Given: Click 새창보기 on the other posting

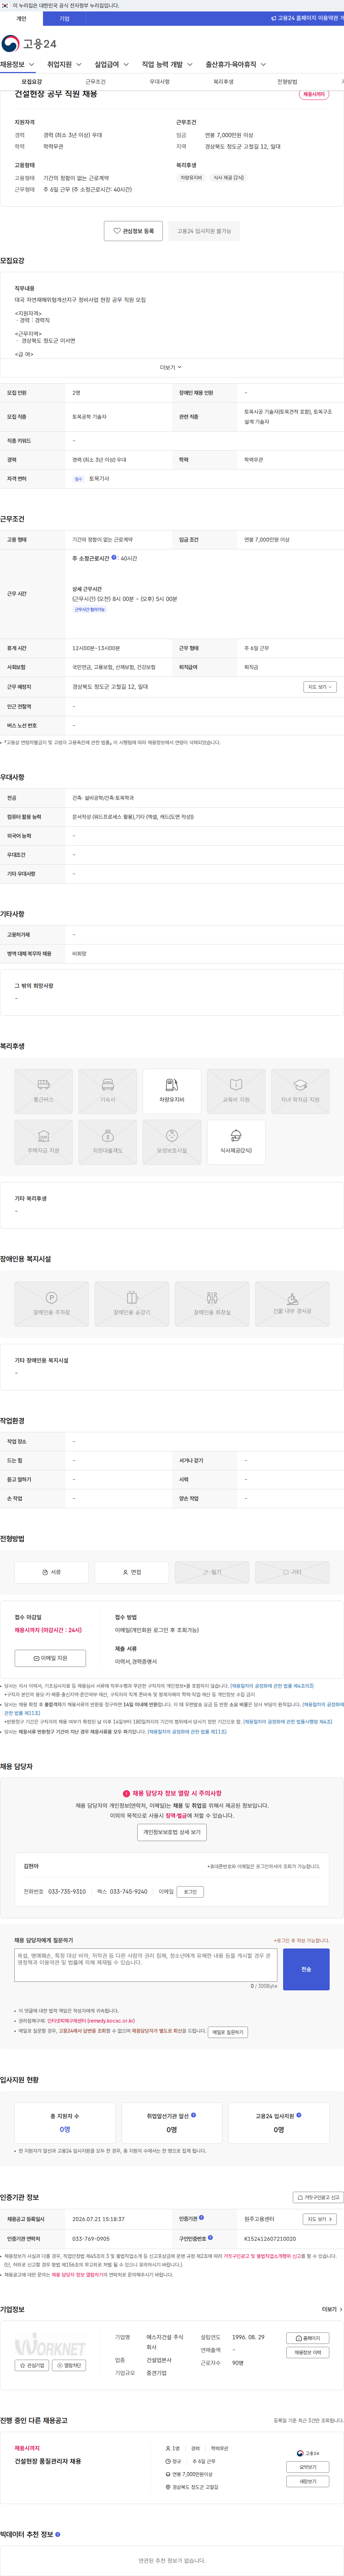Looking at the screenshot, I should pos(308,2481).
